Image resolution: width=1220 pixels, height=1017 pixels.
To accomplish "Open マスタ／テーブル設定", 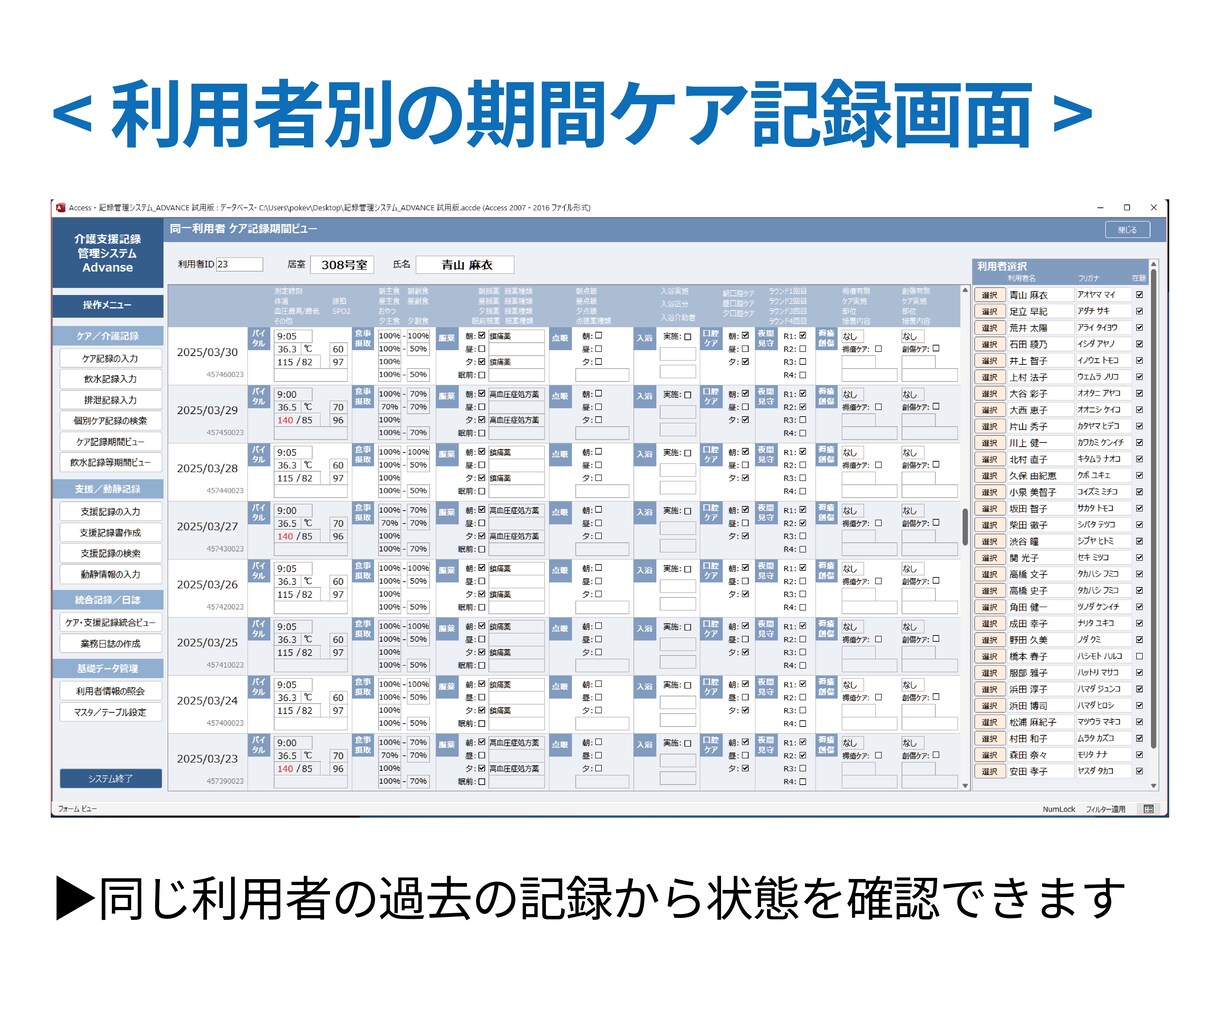I will 110,712.
